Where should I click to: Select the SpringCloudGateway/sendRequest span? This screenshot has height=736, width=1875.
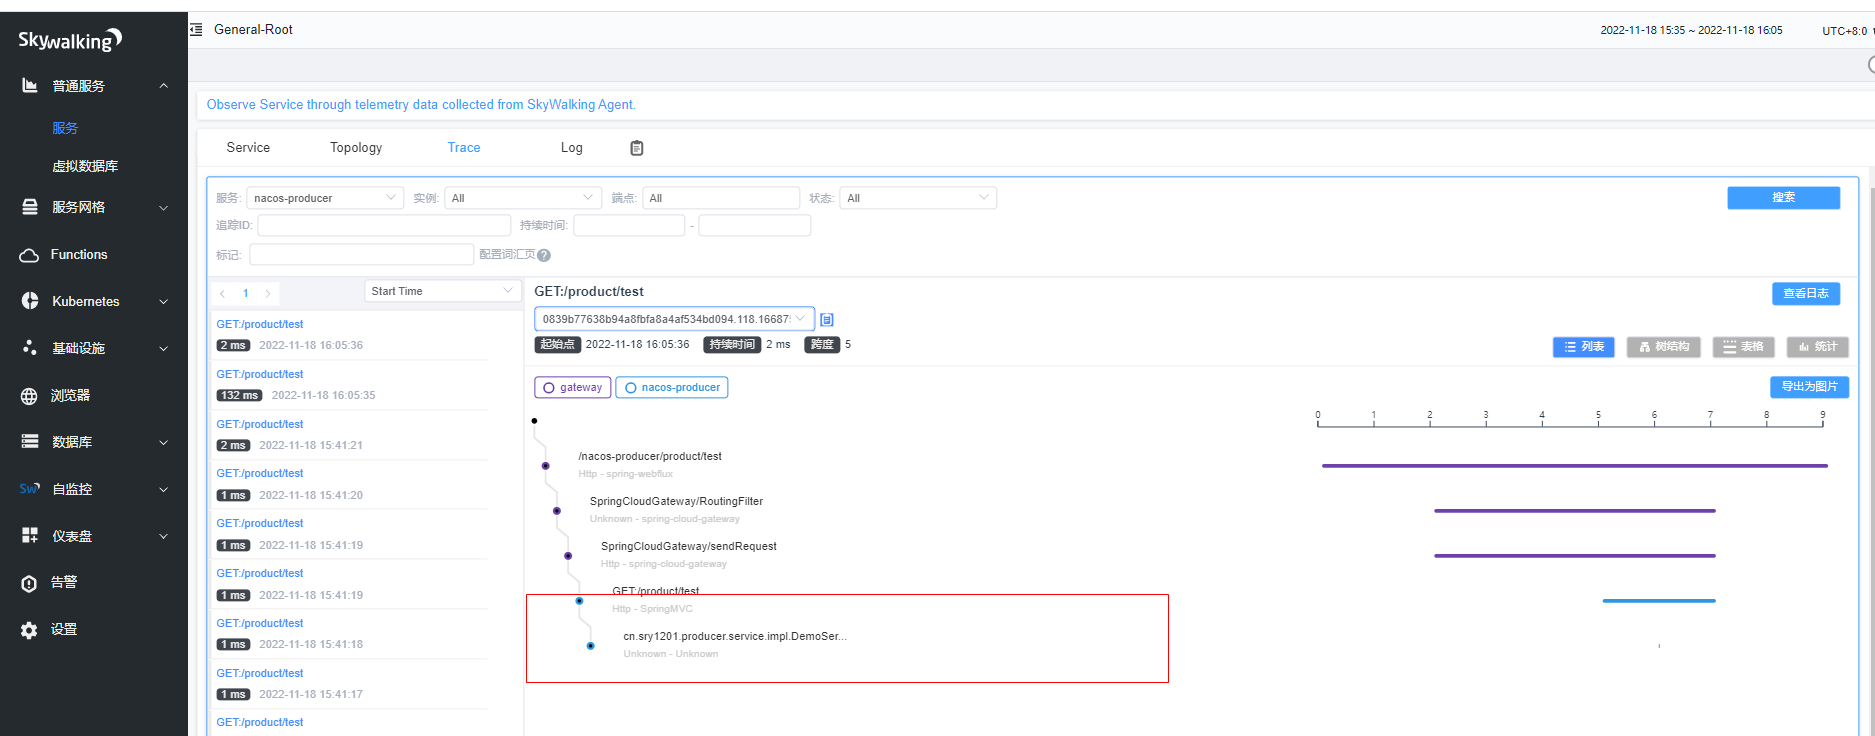pyautogui.click(x=689, y=547)
